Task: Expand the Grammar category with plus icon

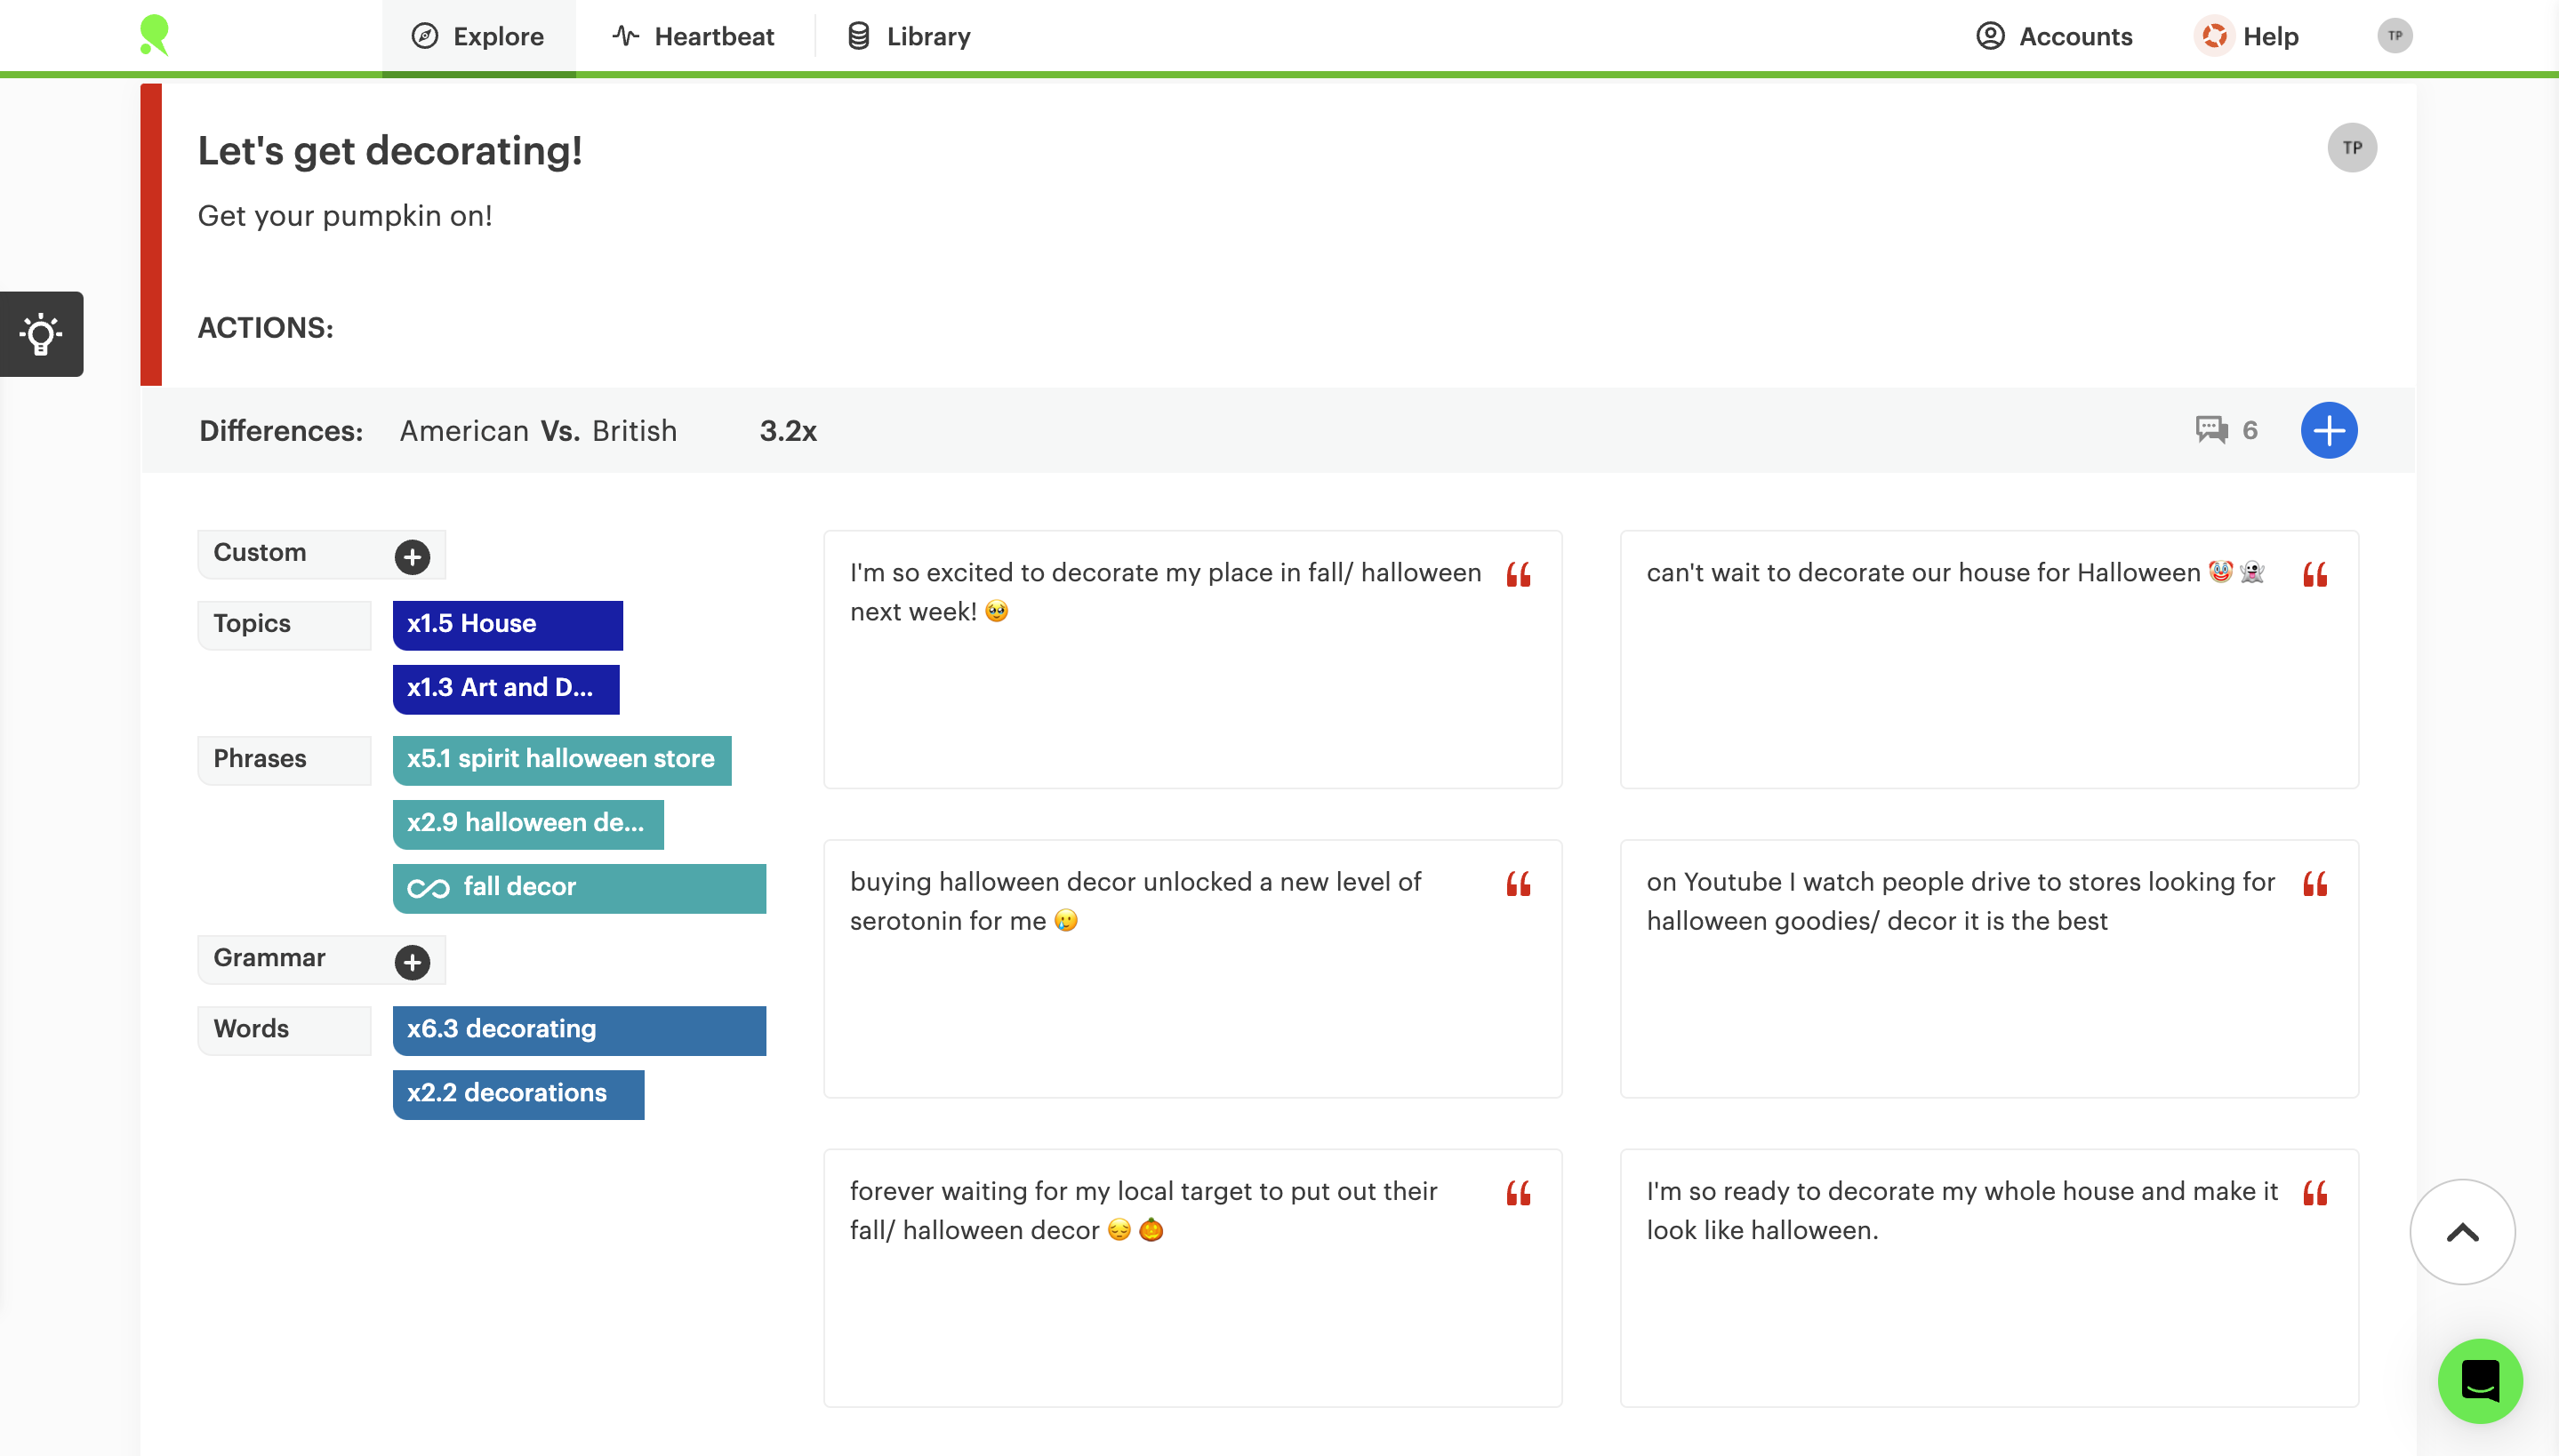Action: [x=412, y=962]
